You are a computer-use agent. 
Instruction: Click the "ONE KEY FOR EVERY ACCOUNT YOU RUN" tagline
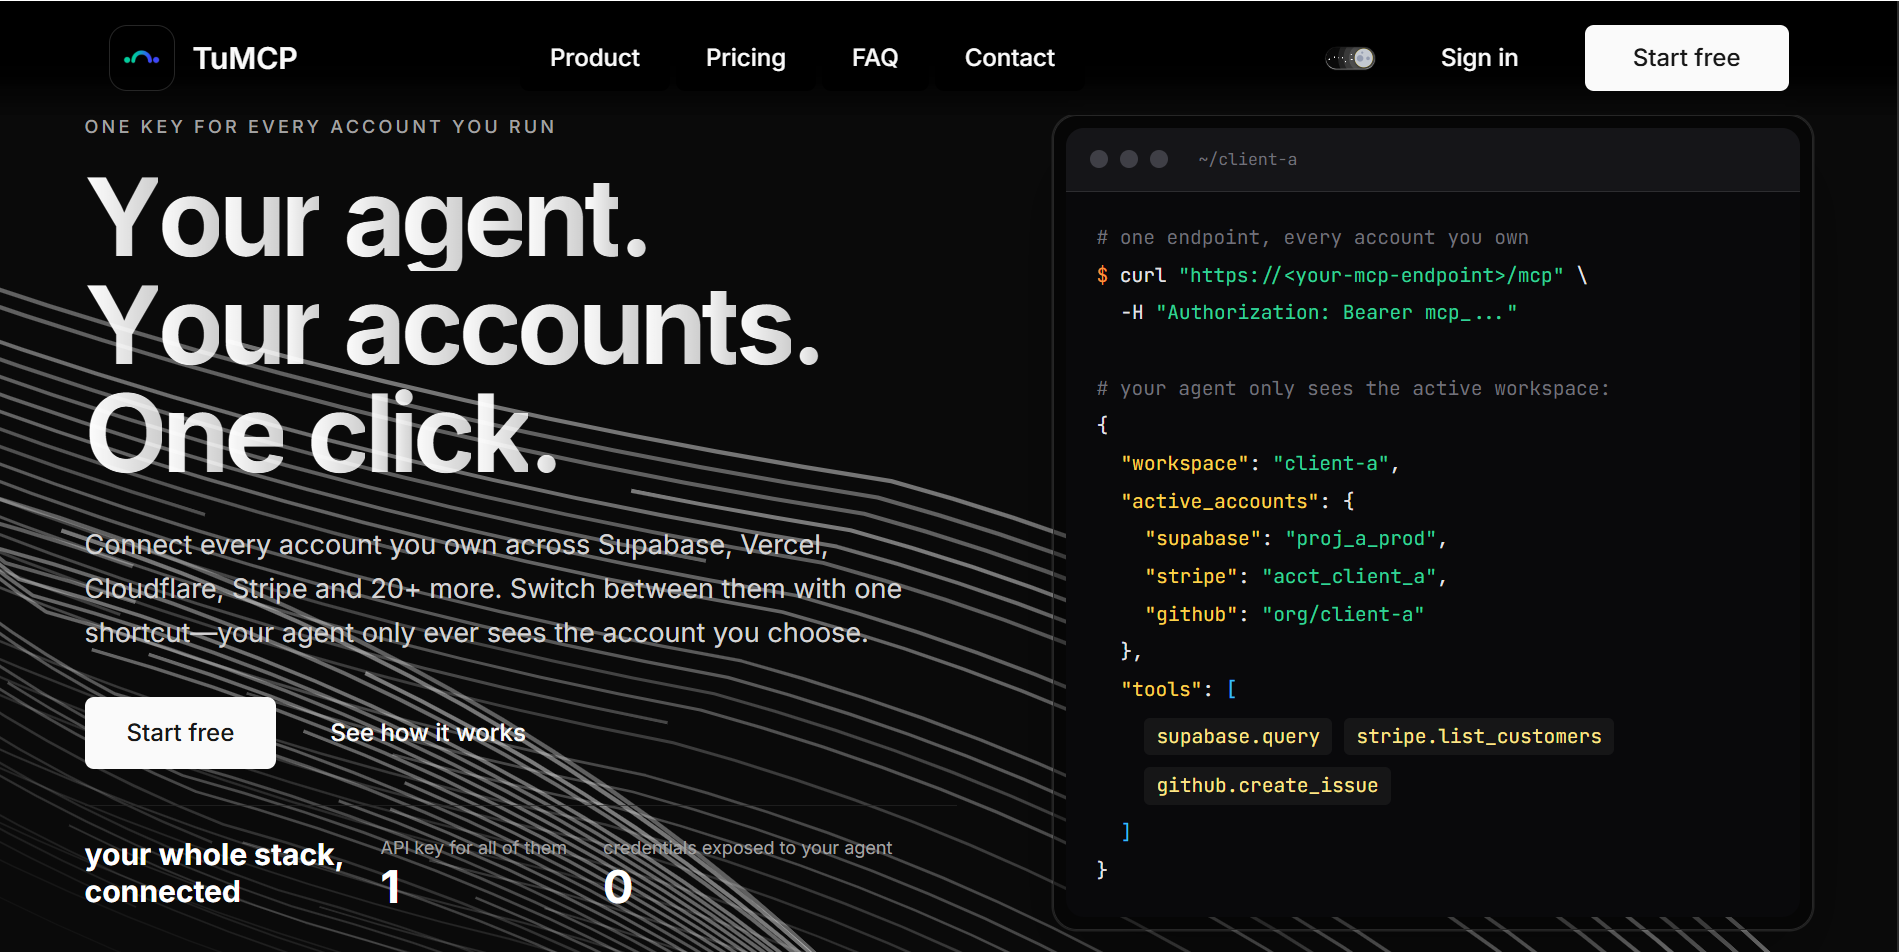tap(320, 127)
